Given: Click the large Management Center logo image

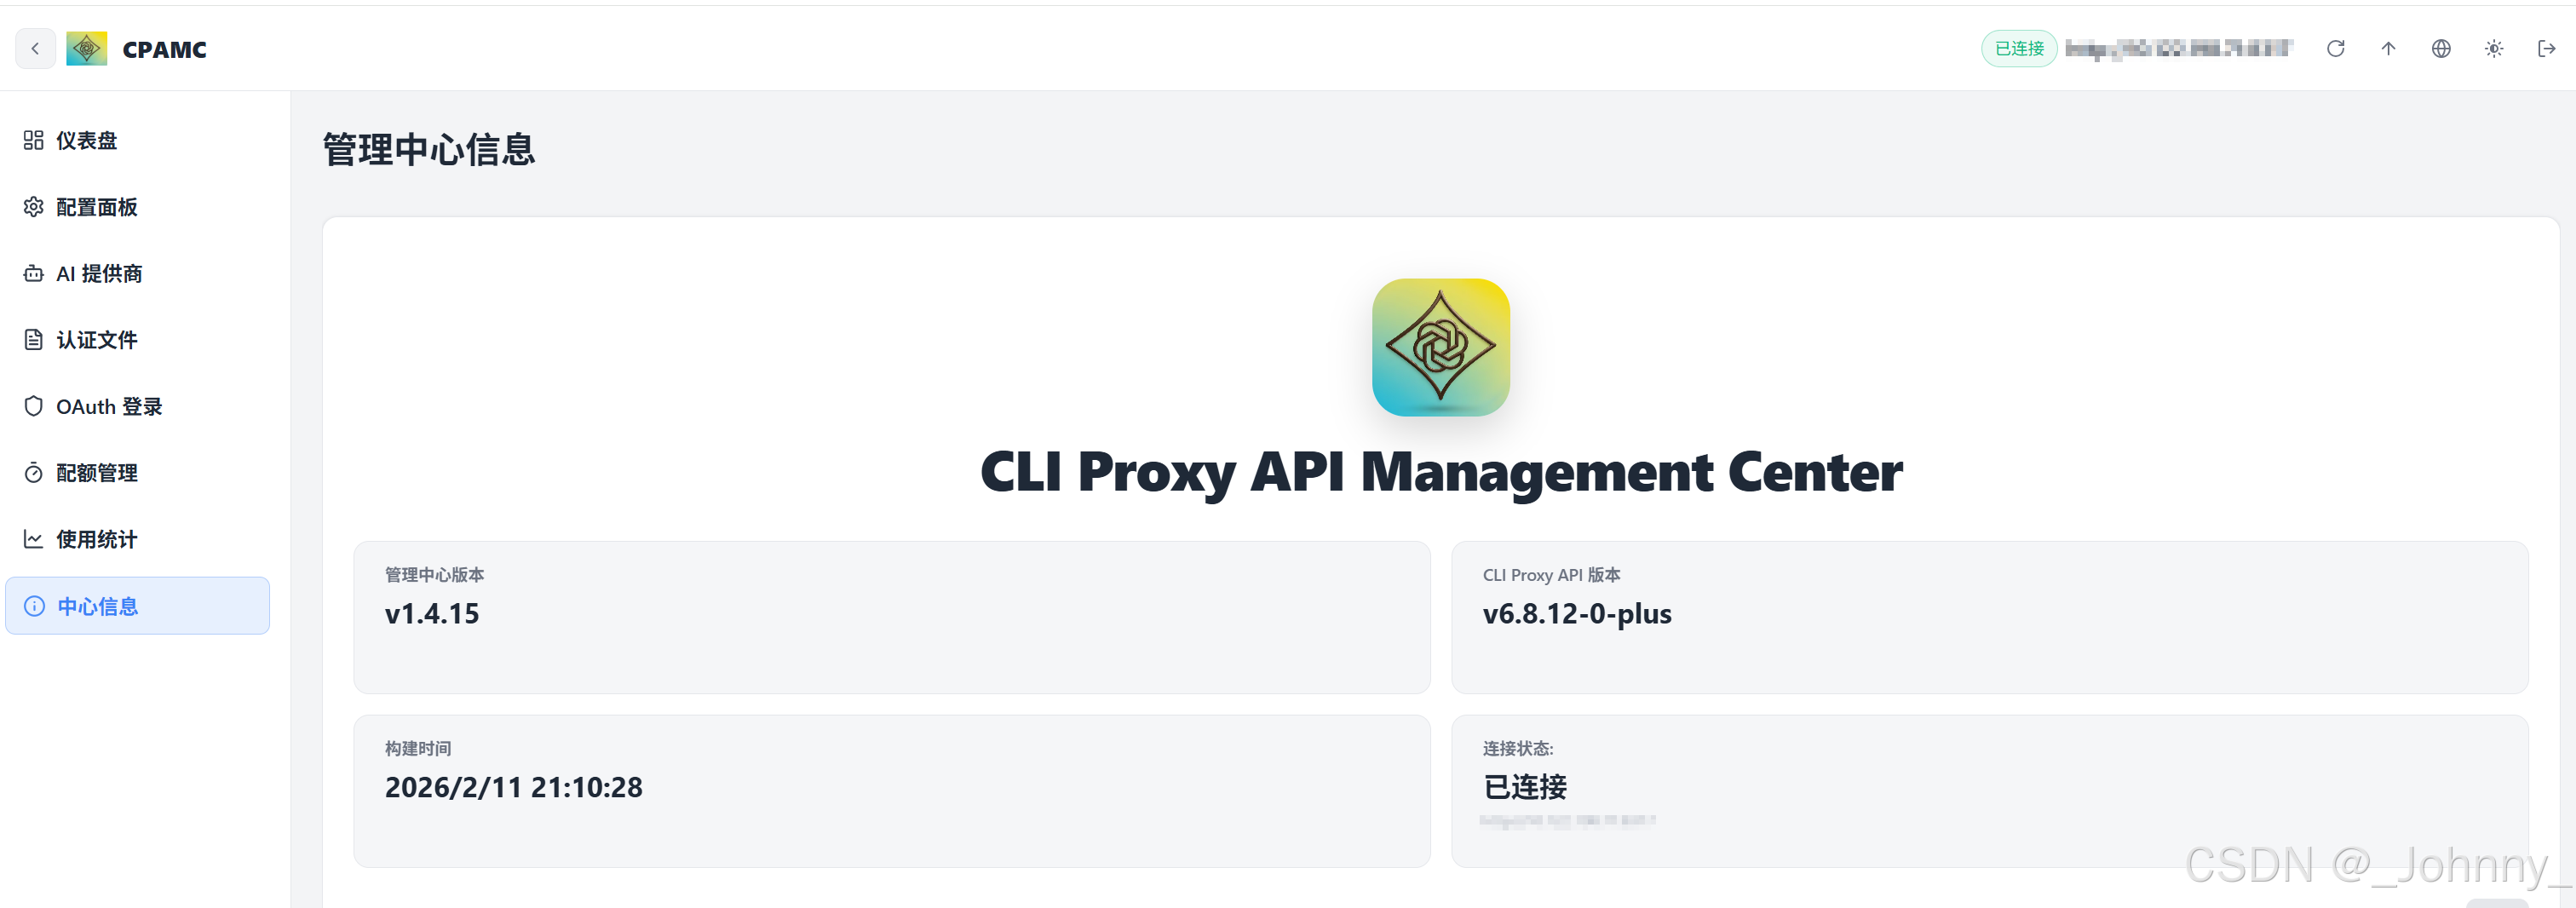Looking at the screenshot, I should click(1441, 347).
